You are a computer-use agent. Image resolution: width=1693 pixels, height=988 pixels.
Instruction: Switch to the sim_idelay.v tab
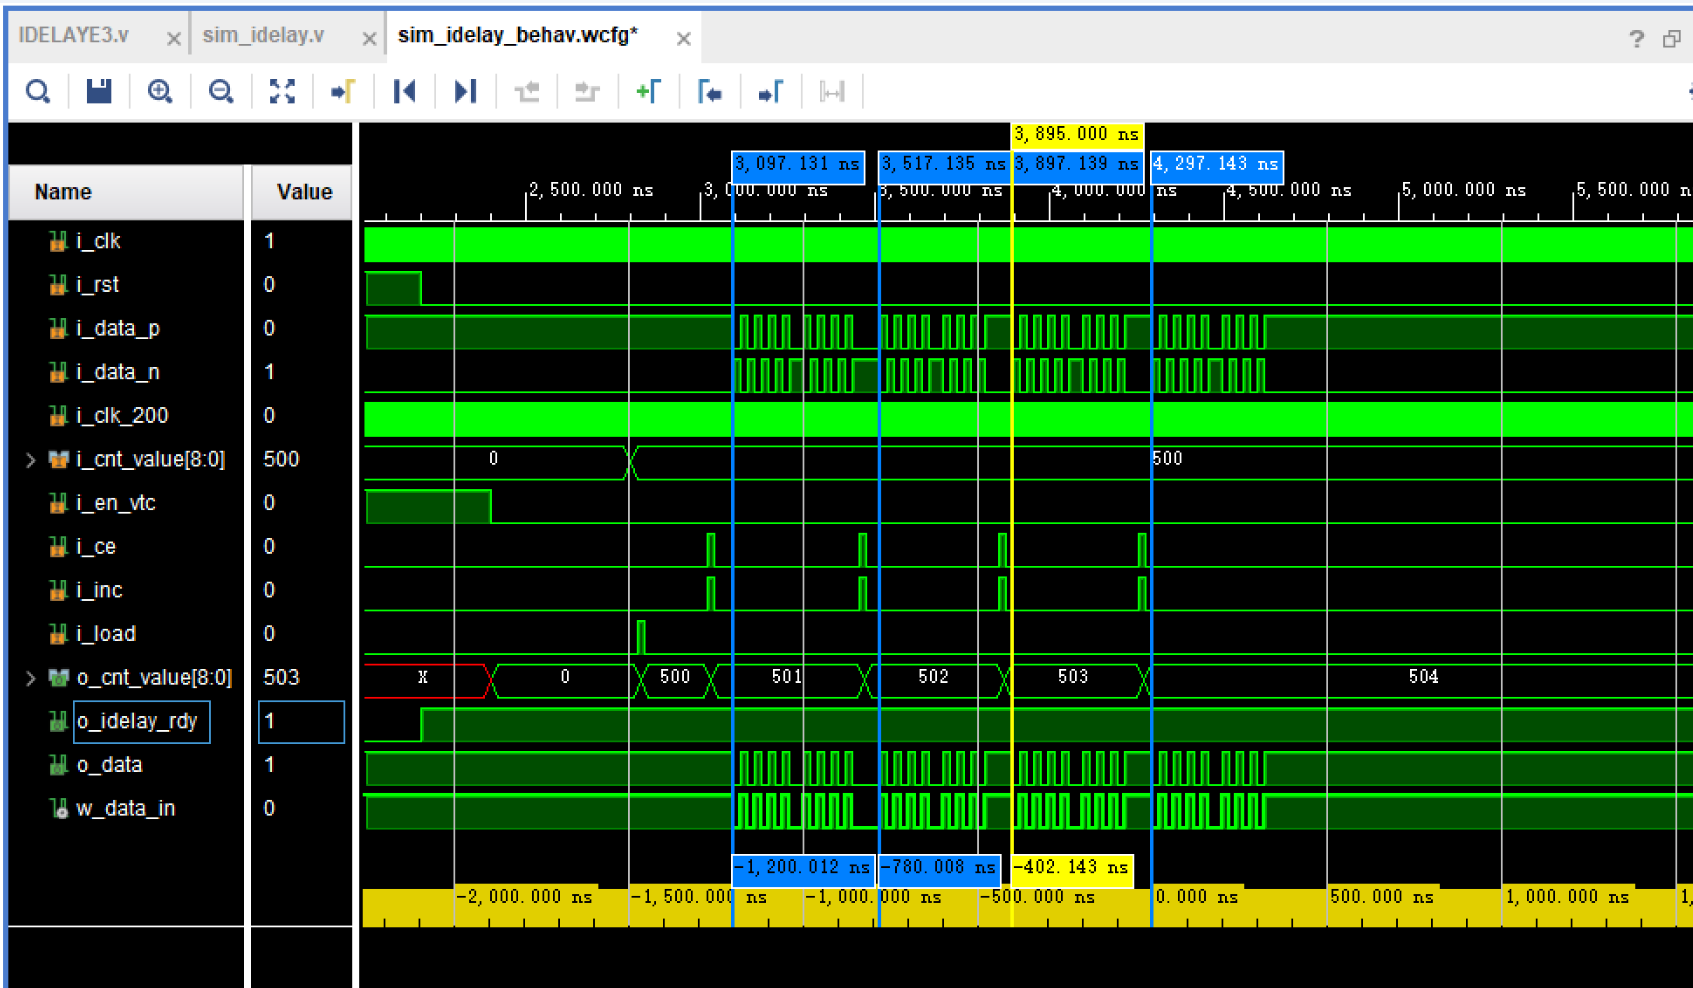(264, 33)
